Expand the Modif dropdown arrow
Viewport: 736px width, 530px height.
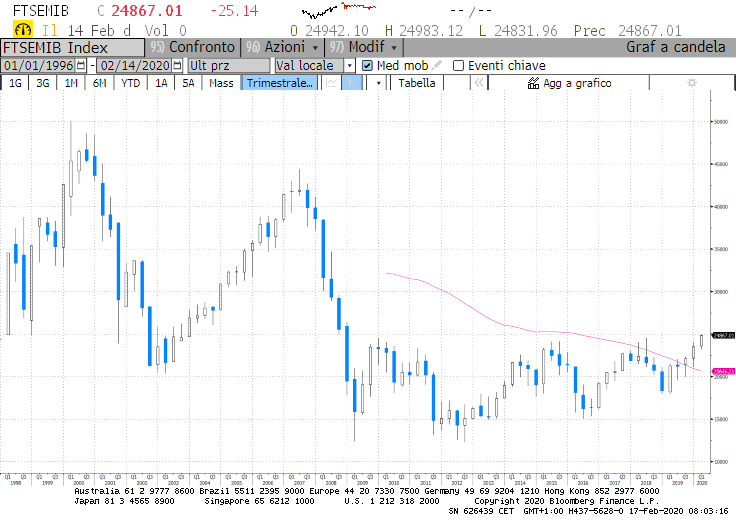tap(394, 47)
